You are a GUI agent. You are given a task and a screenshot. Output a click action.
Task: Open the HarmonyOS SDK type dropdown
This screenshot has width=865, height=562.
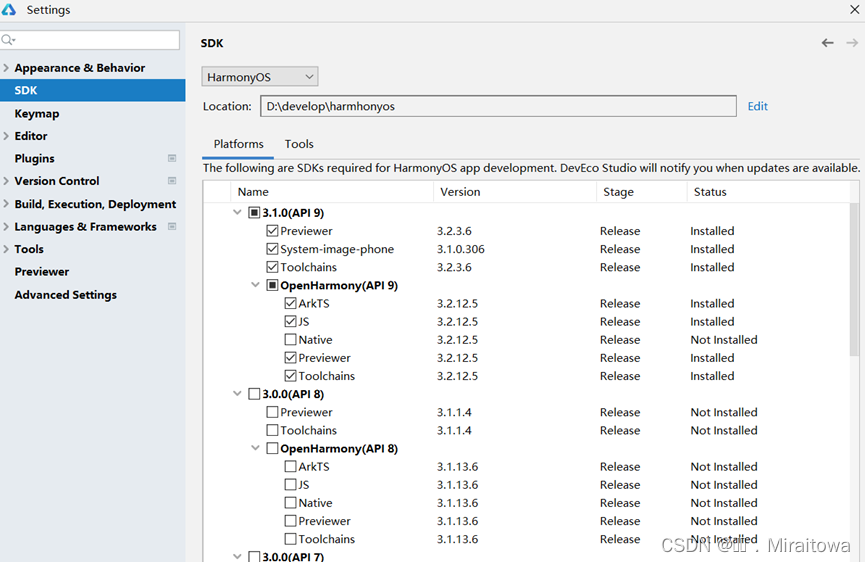click(x=260, y=77)
